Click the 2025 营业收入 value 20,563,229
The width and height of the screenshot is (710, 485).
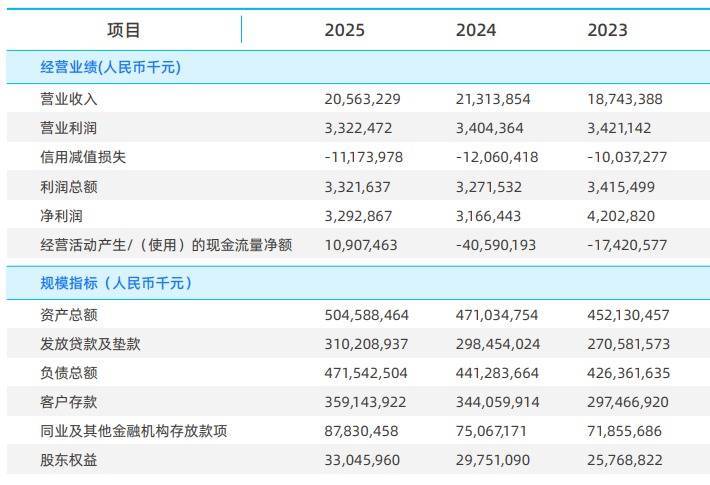363,99
